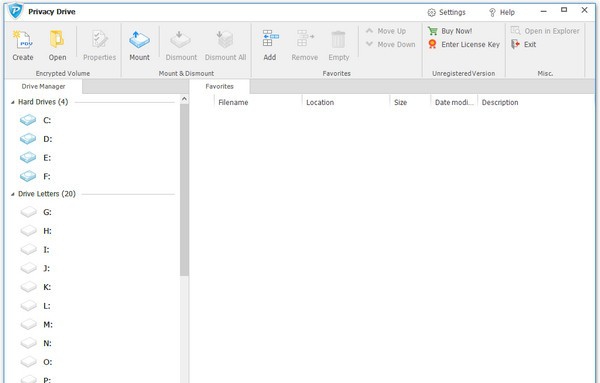Select drive letter G:

36,212
